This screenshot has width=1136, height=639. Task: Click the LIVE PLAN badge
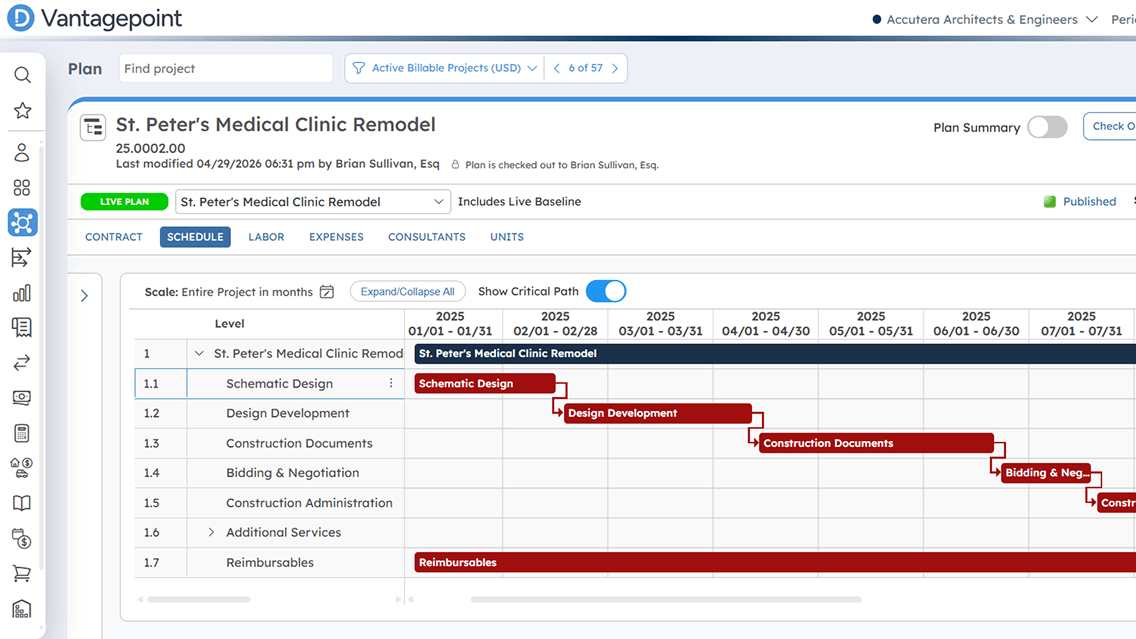pos(125,201)
